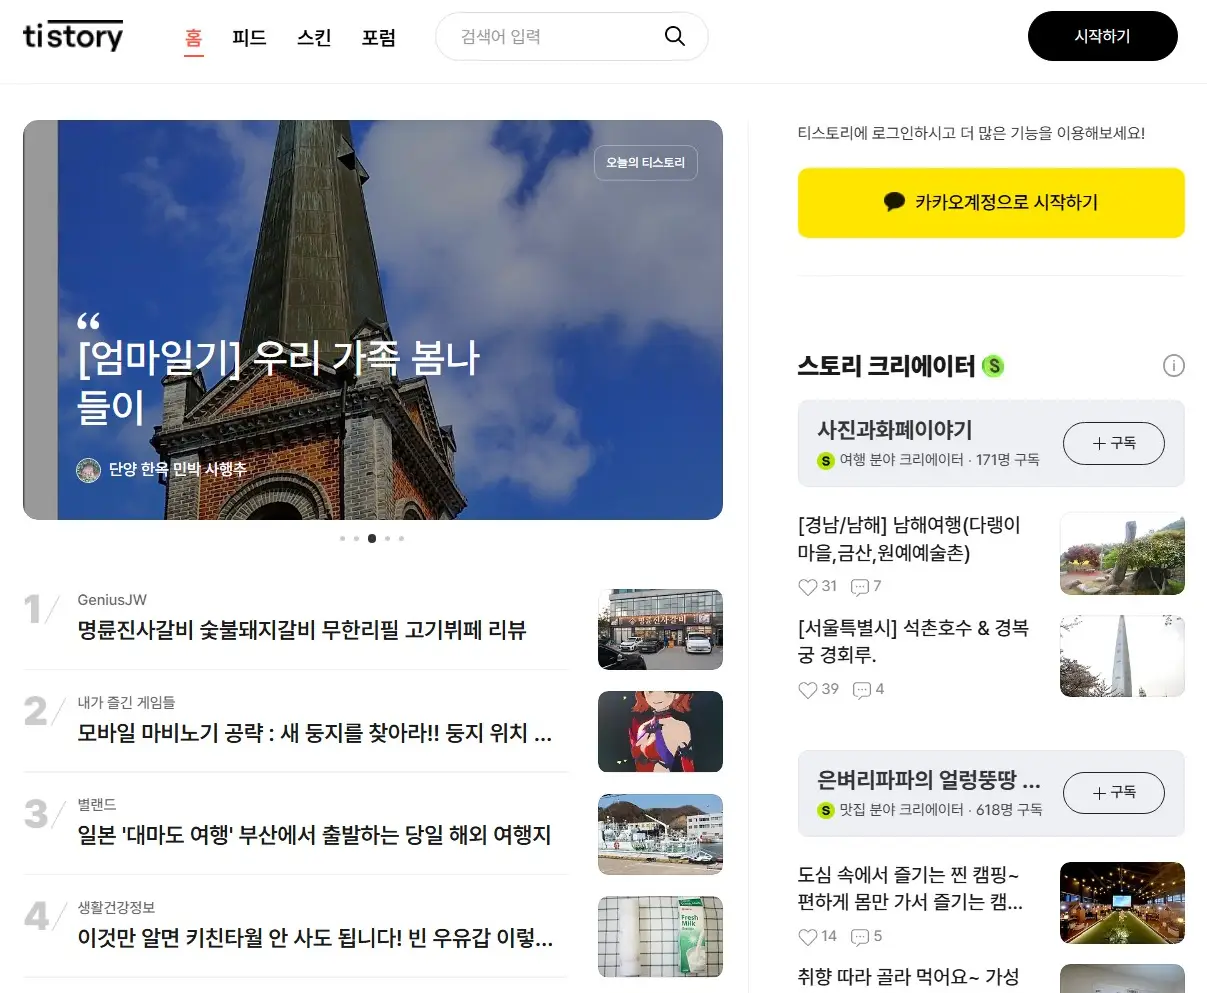
Task: Open comments on the 석촌호수 post
Action: coord(861,689)
